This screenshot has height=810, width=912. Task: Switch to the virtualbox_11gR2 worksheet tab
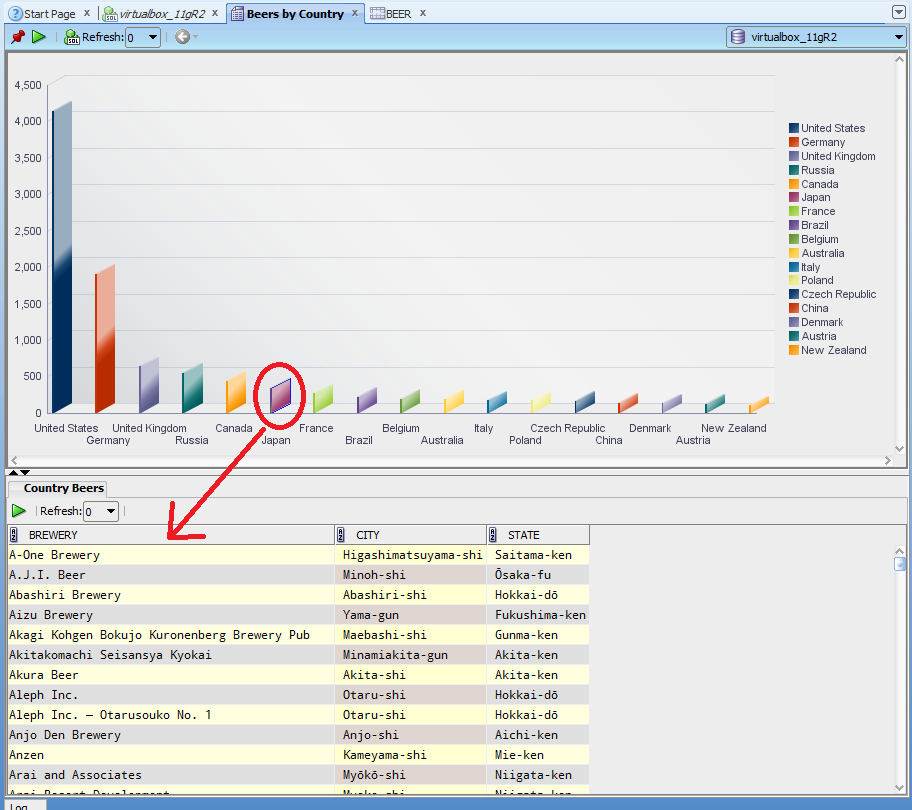click(x=162, y=13)
